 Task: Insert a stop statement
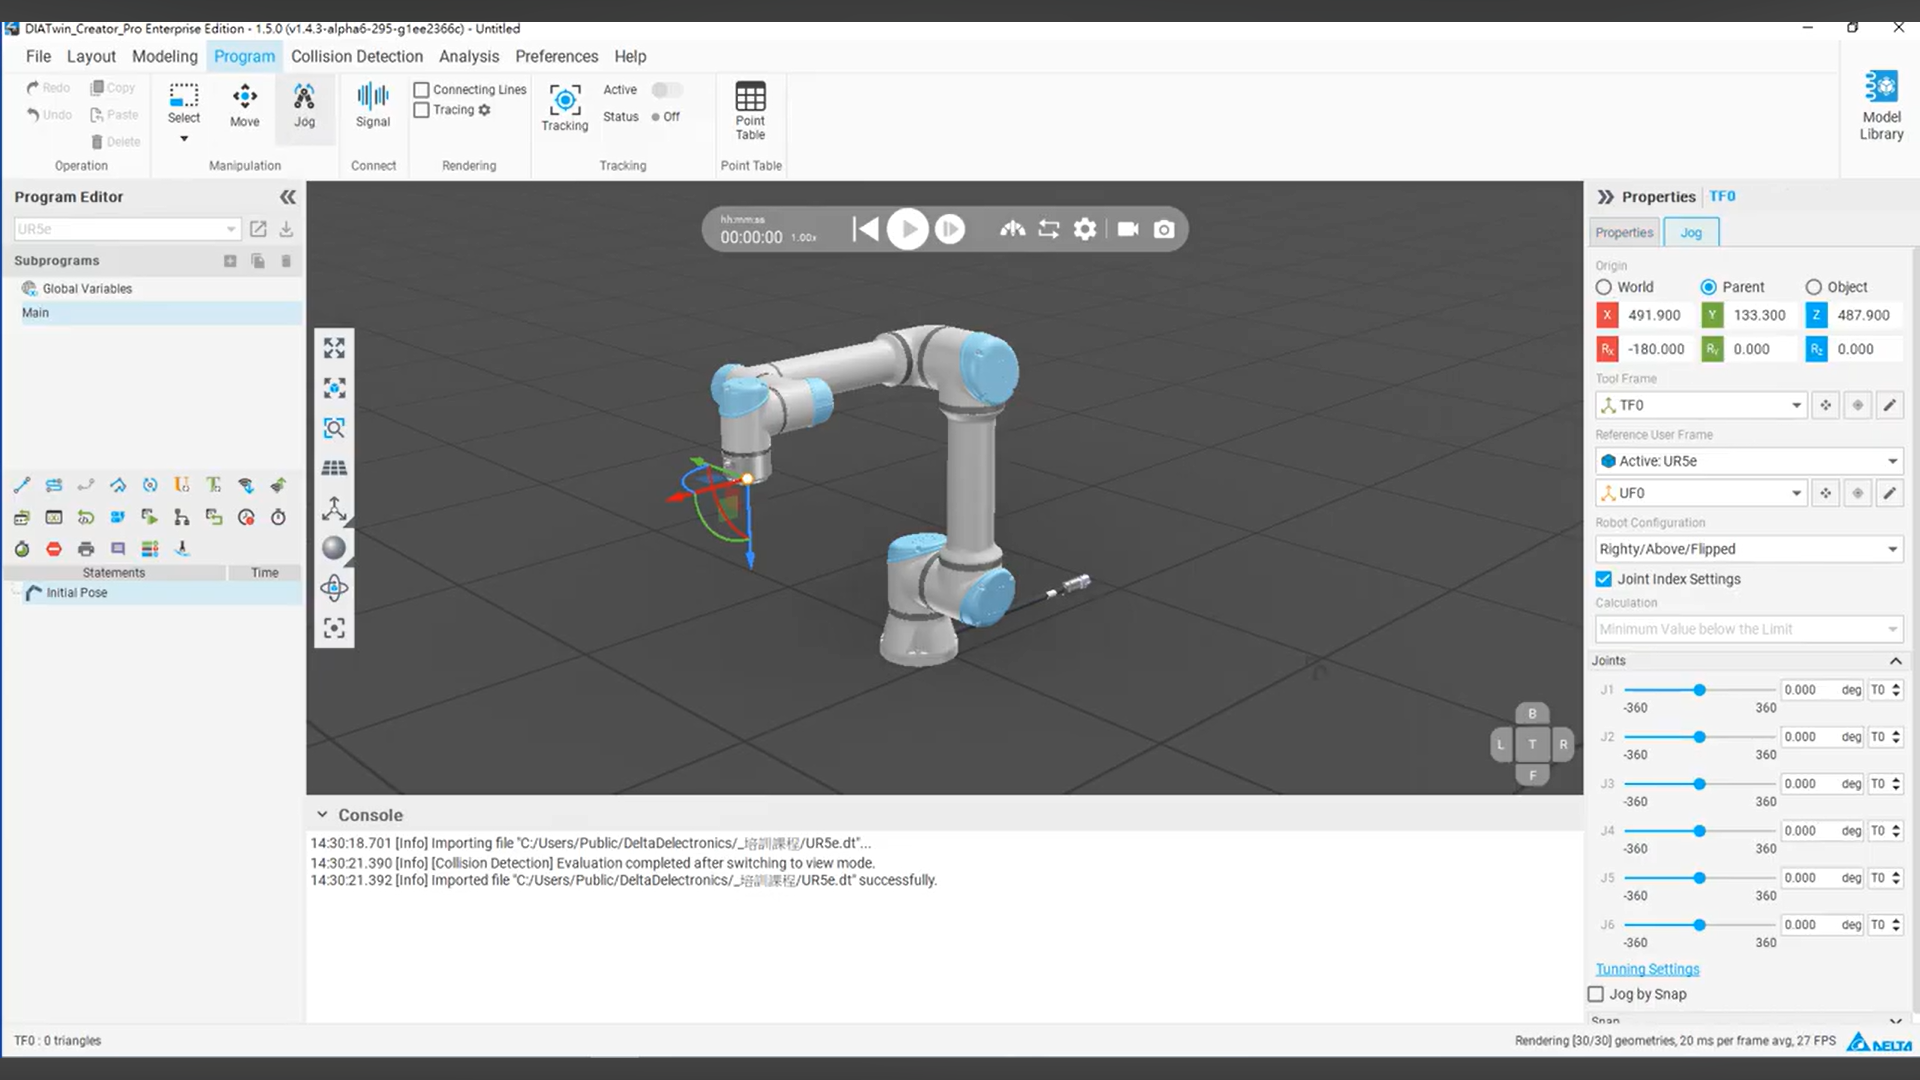pos(54,549)
